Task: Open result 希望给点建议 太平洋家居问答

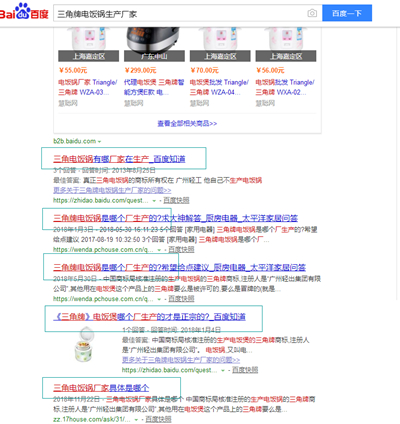Action: [x=179, y=267]
